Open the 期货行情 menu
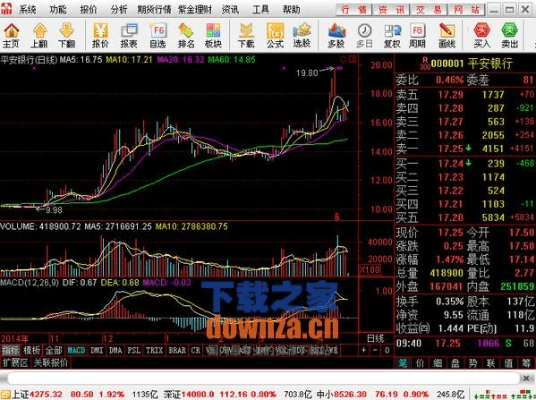Screen dimensions: 536x400 click(154, 9)
